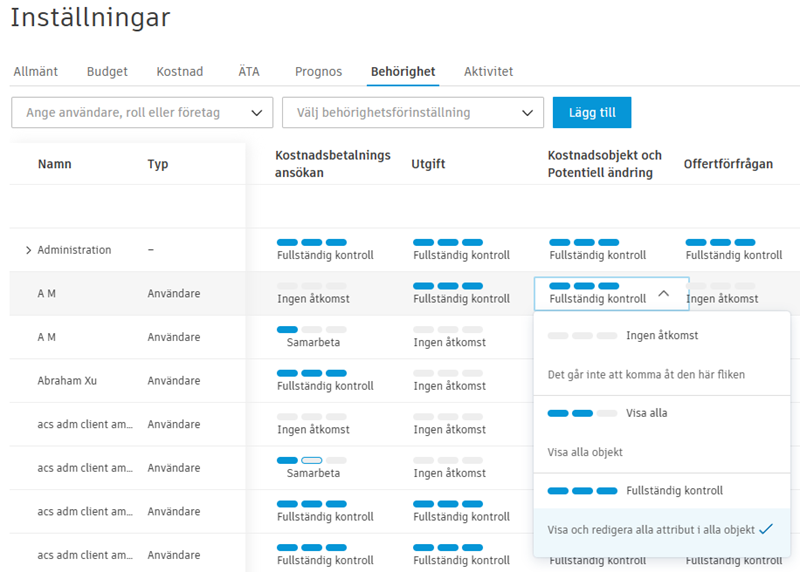This screenshot has width=800, height=572.
Task: Select the Behörighet tab
Action: point(403,71)
